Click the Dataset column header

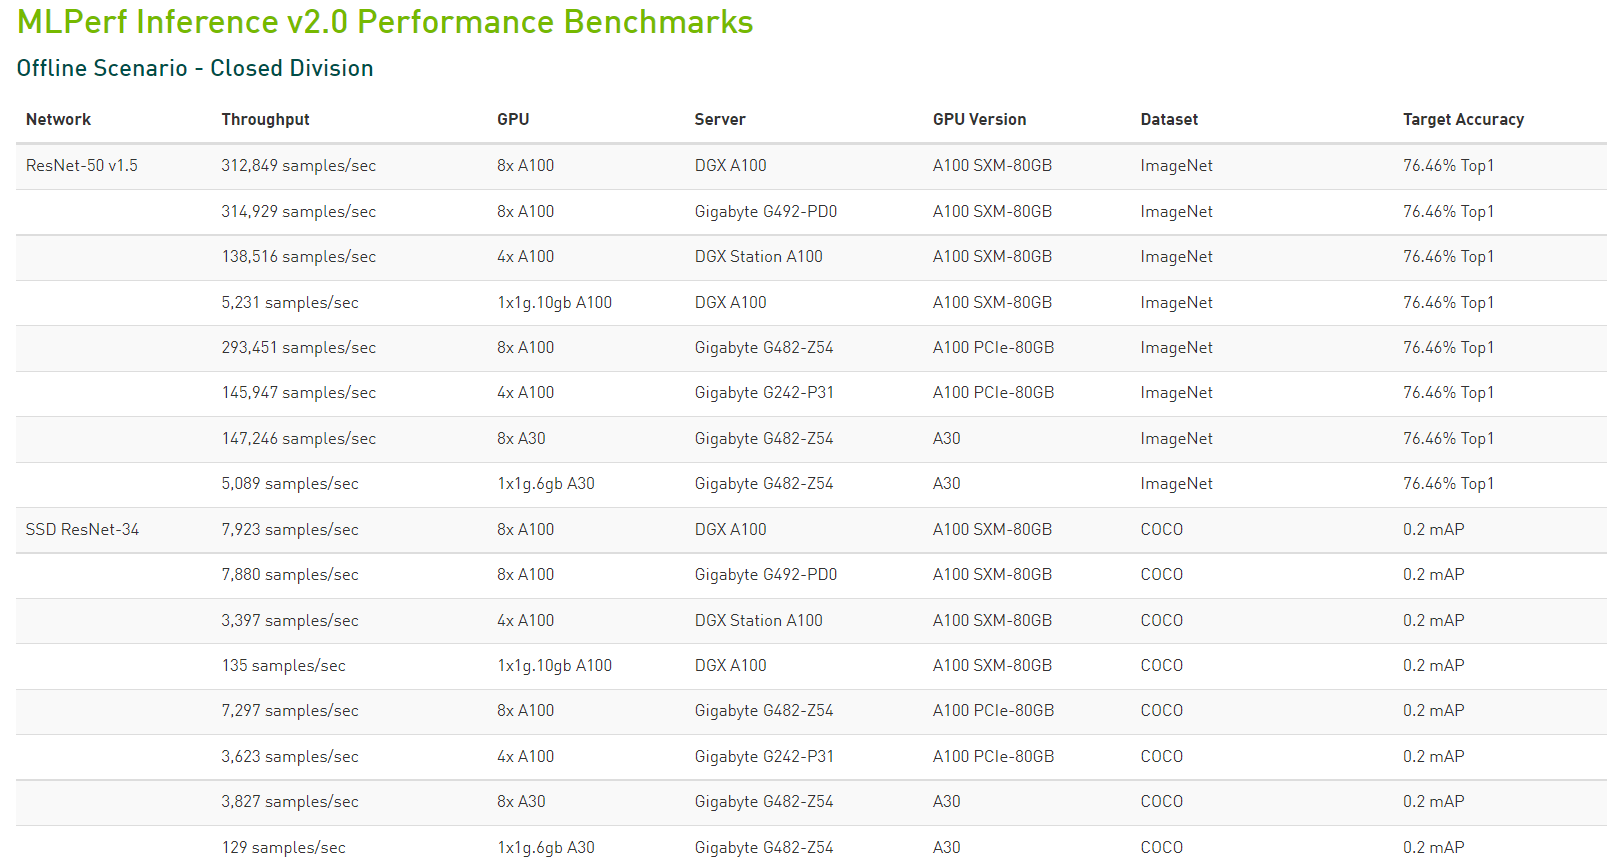(x=1169, y=119)
